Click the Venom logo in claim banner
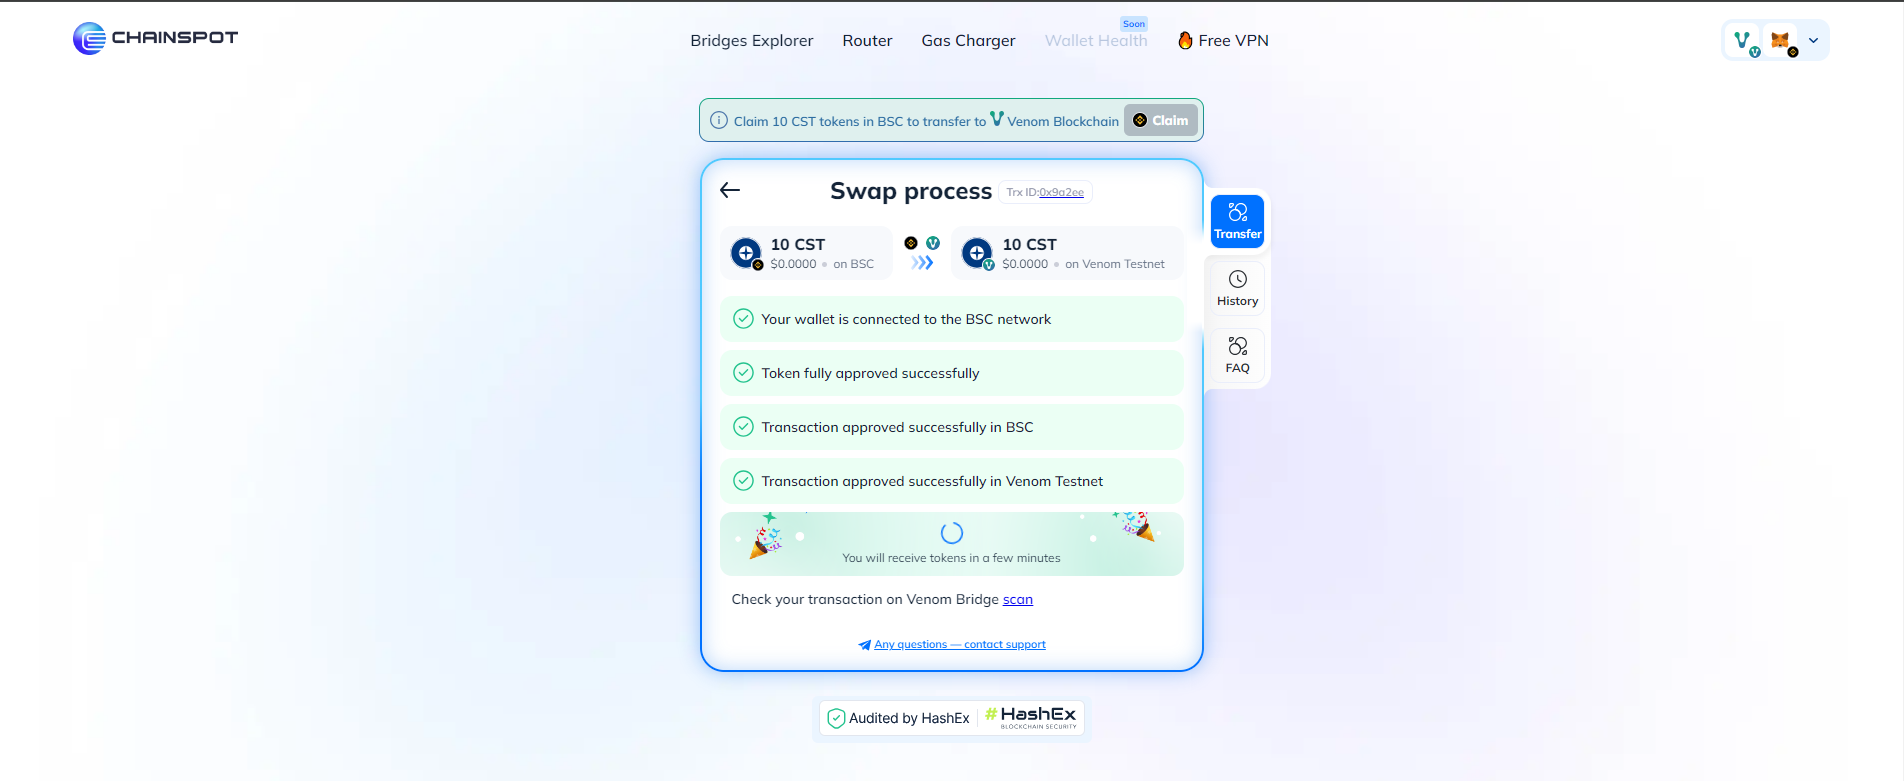The image size is (1904, 781). pos(996,119)
